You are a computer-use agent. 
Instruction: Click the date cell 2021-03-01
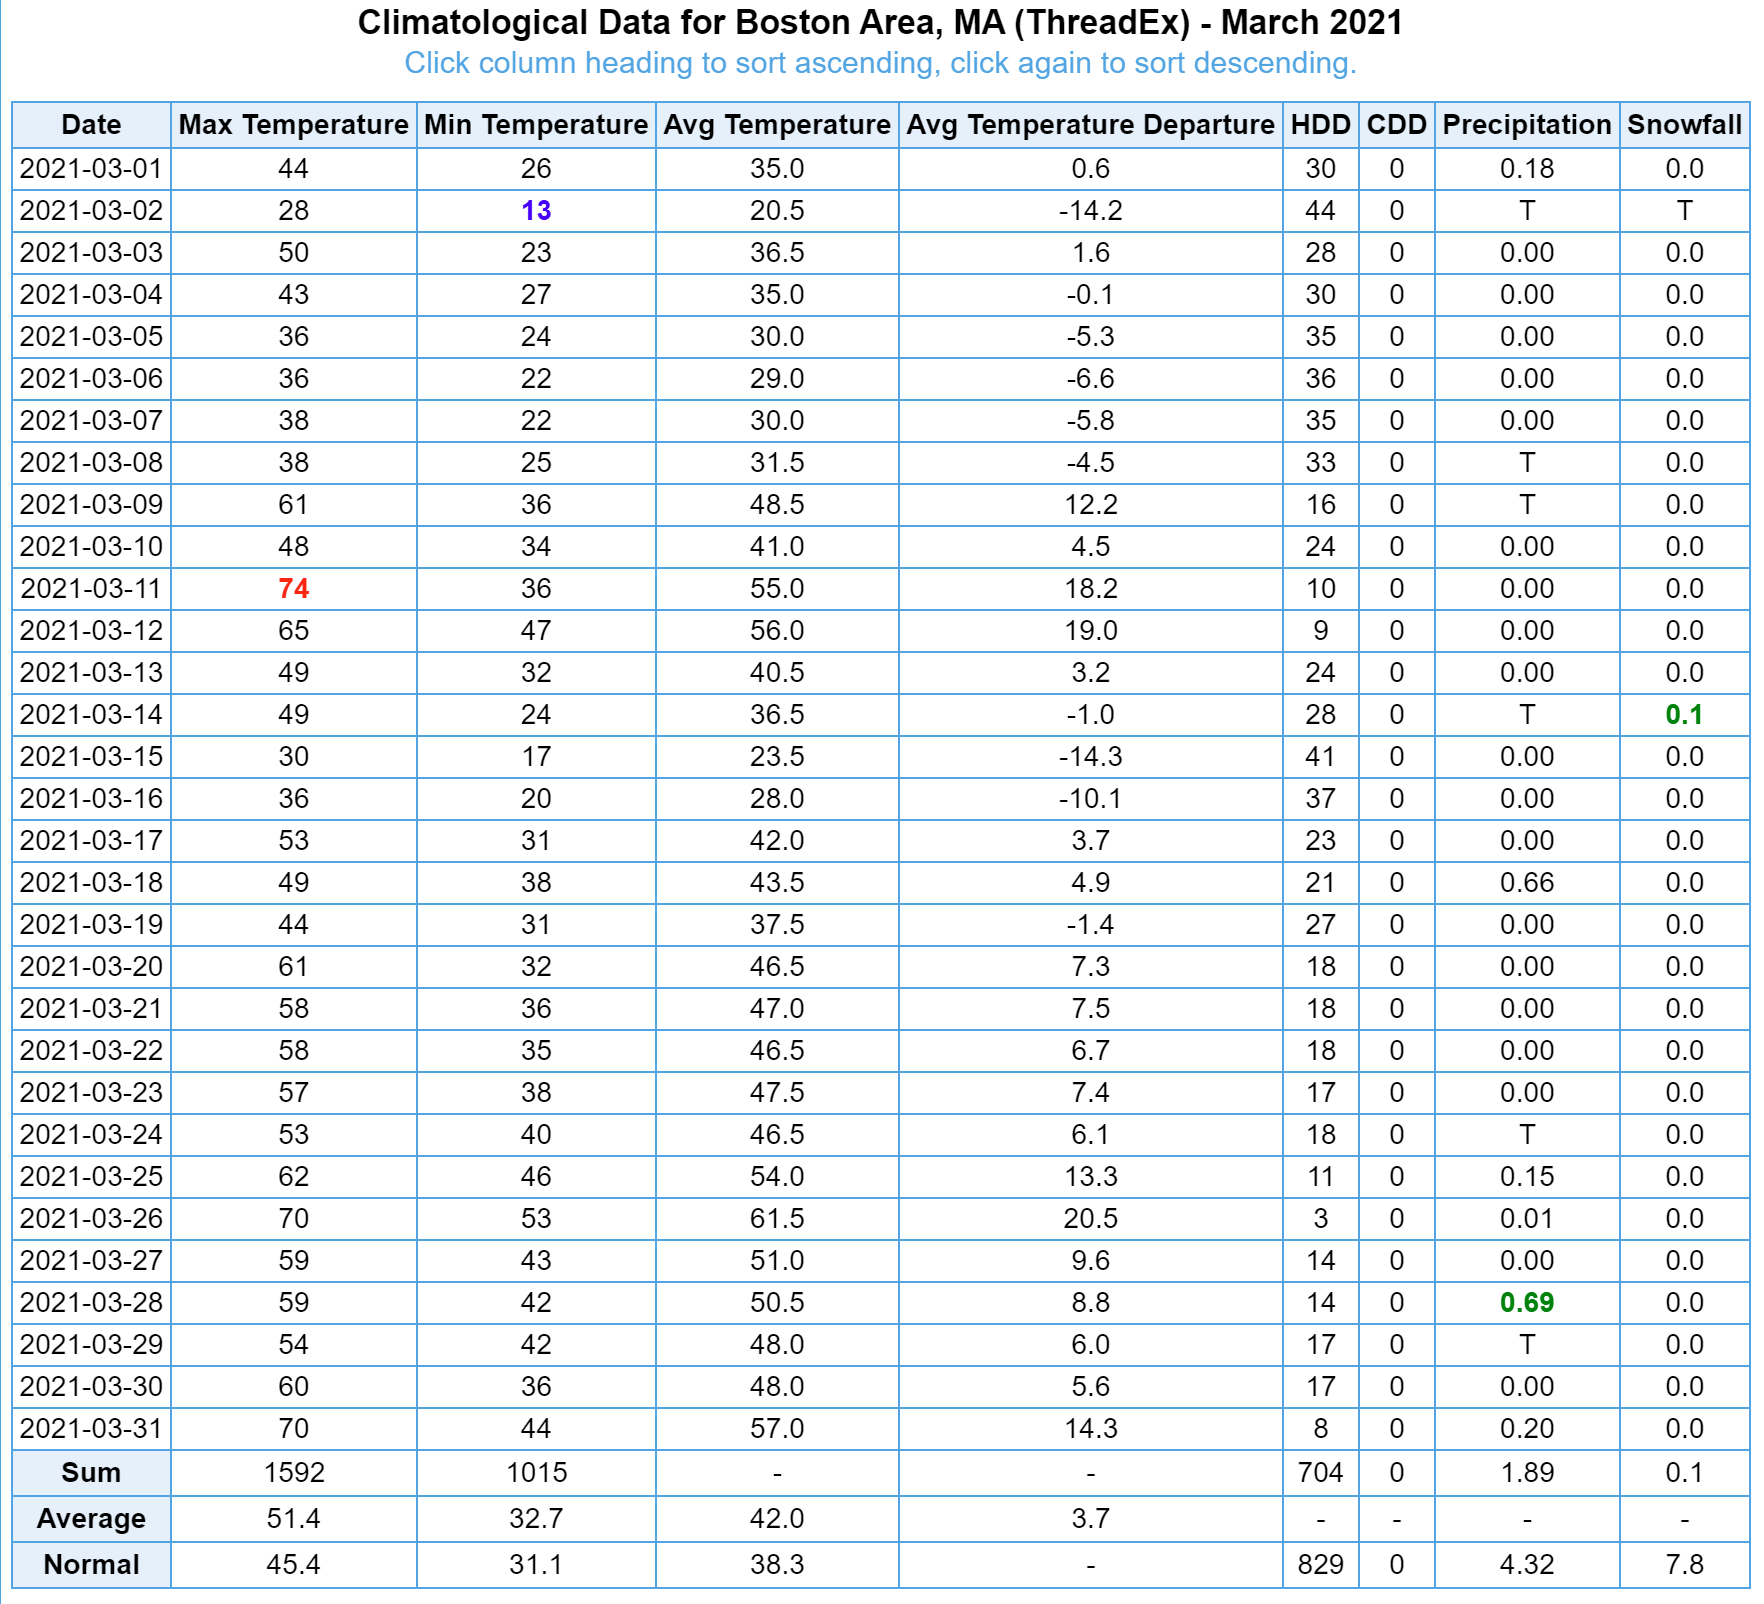tap(91, 169)
